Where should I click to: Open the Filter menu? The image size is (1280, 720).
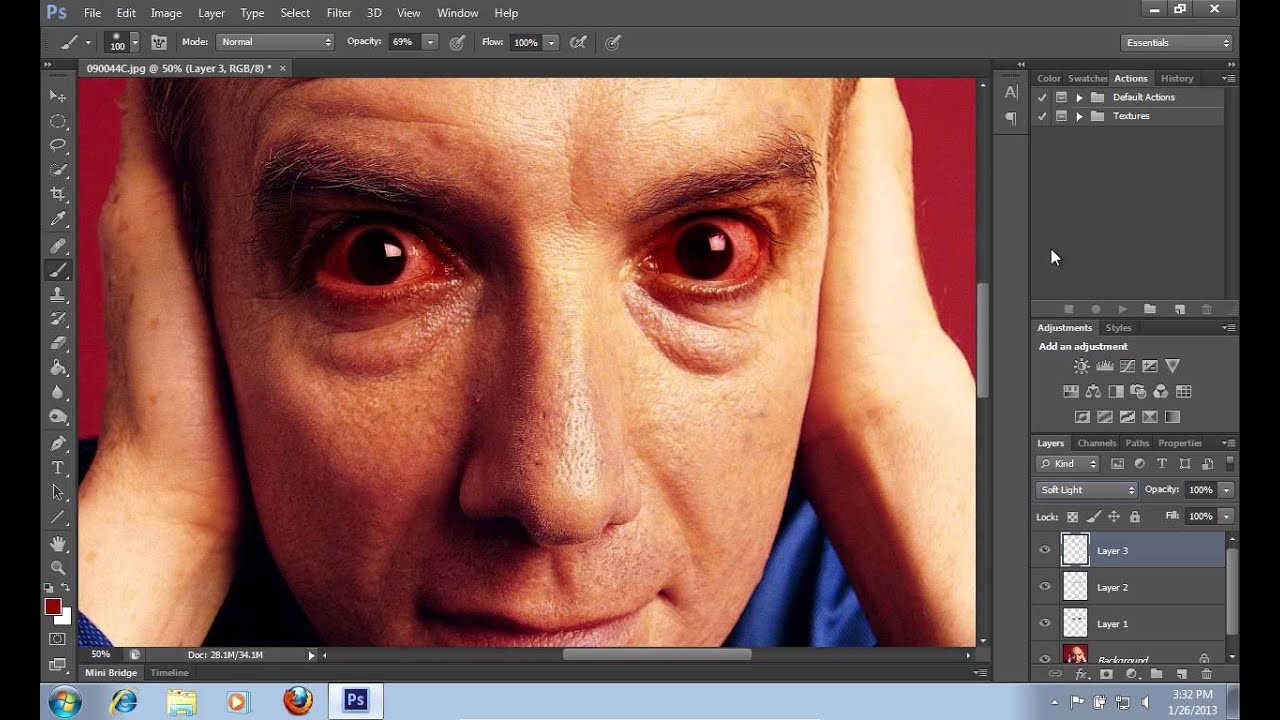(x=339, y=13)
